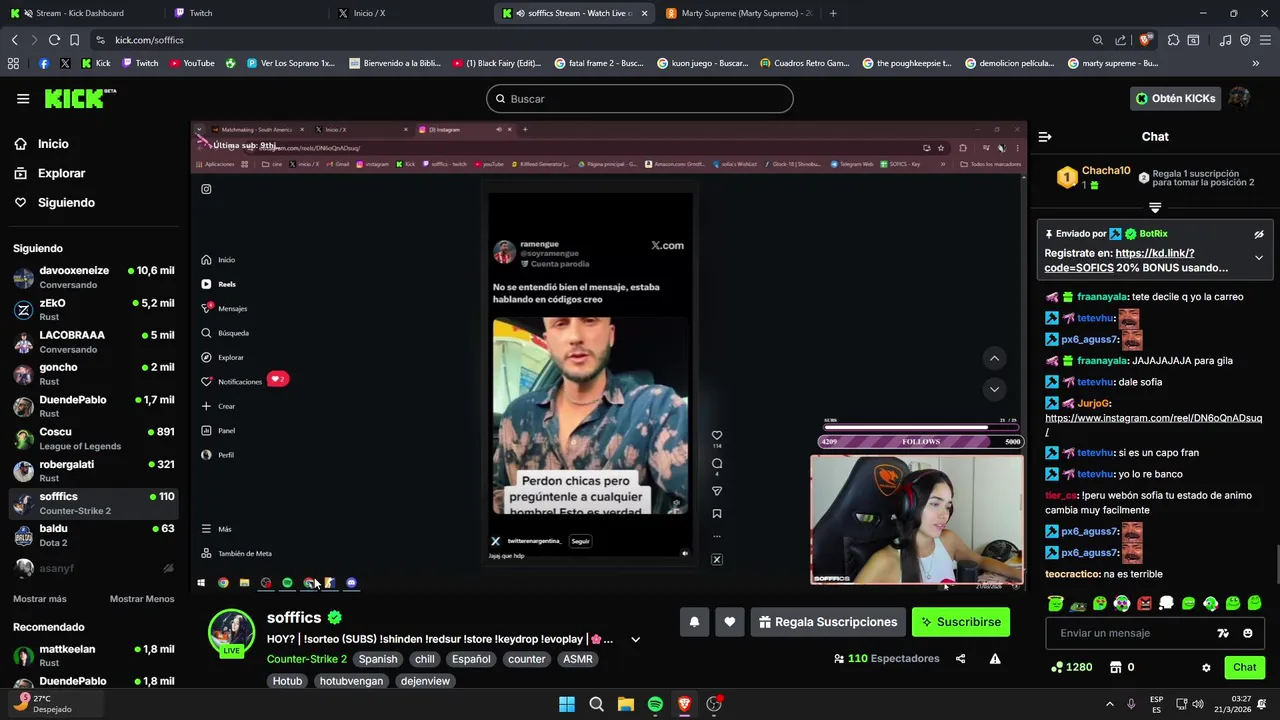
Task: Send message with Chat button
Action: (1244, 667)
